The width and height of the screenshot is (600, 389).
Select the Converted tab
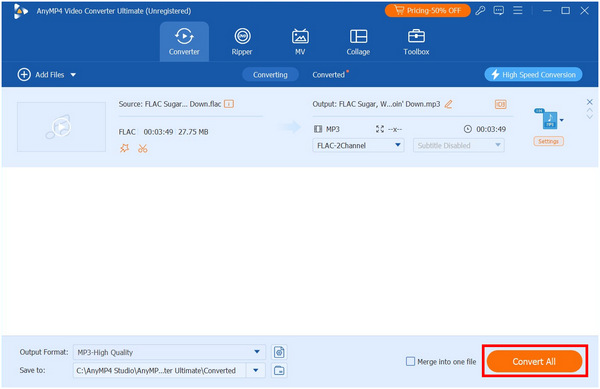click(329, 75)
